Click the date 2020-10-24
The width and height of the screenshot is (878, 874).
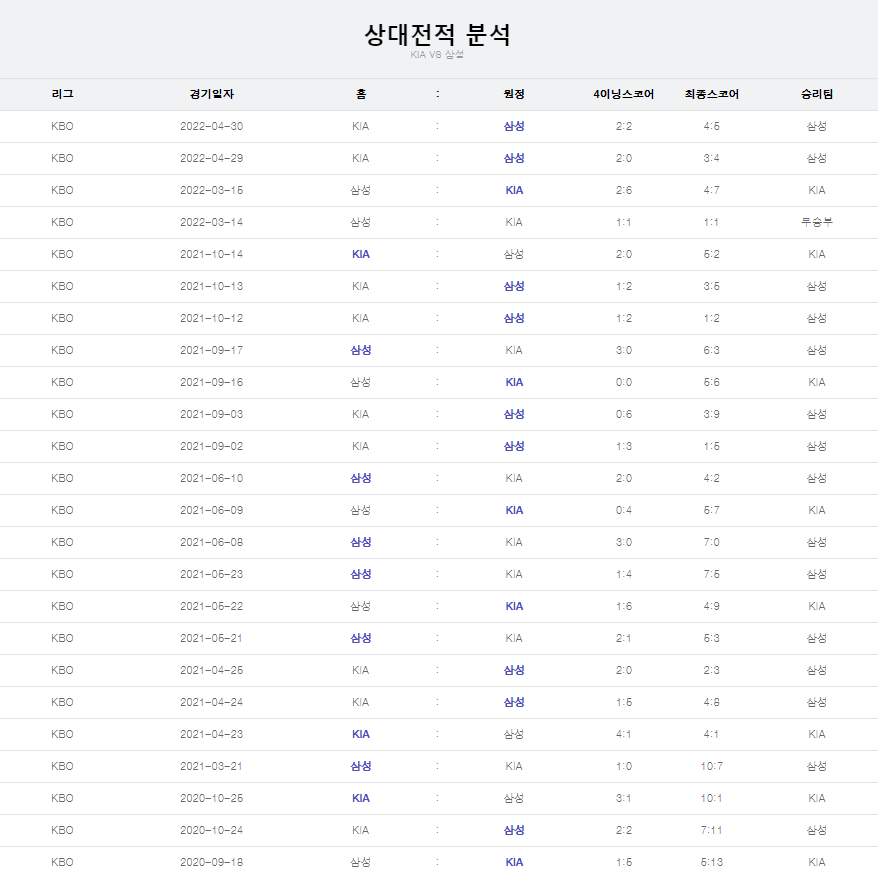[x=212, y=830]
